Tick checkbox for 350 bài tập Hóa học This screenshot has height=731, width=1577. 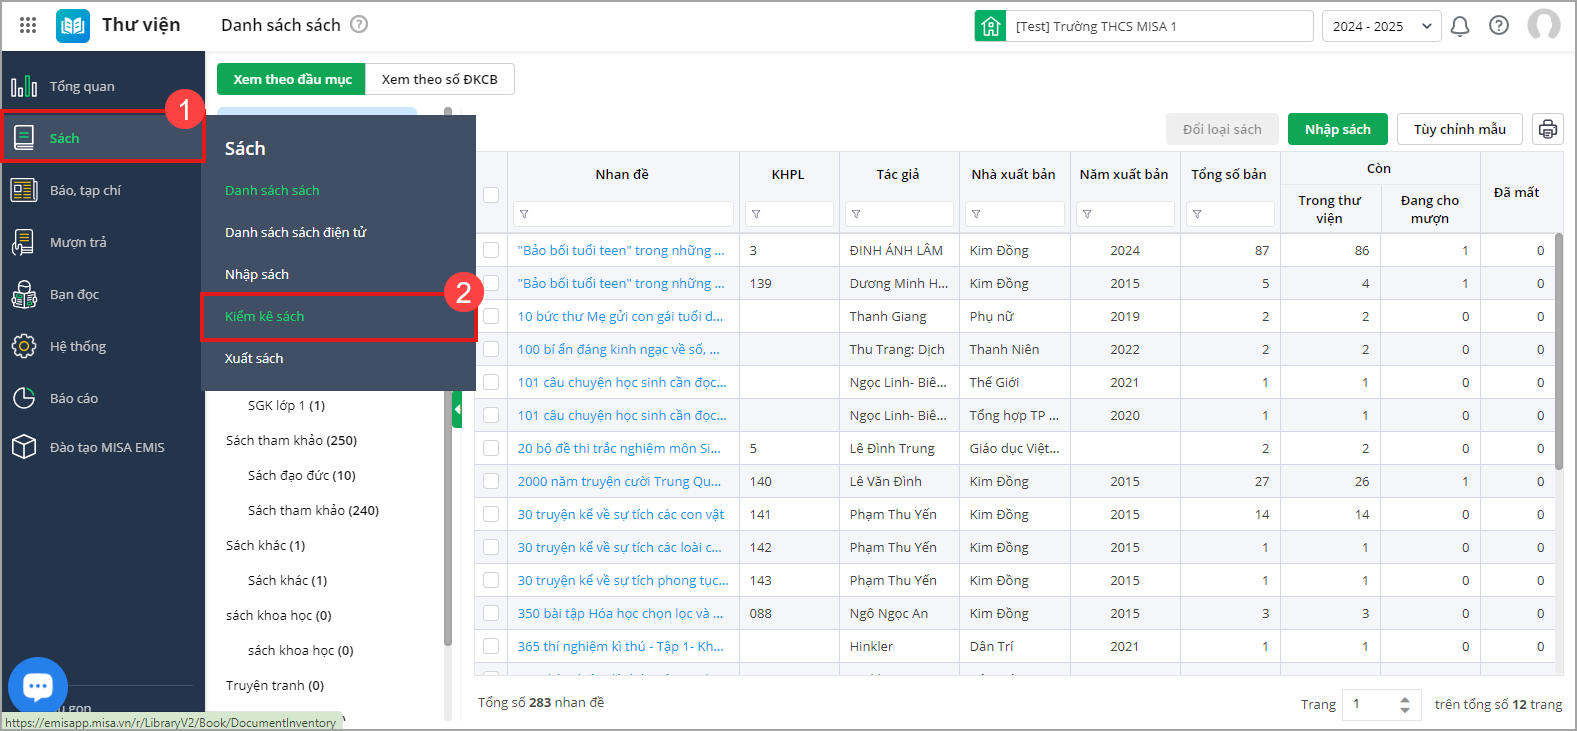491,613
